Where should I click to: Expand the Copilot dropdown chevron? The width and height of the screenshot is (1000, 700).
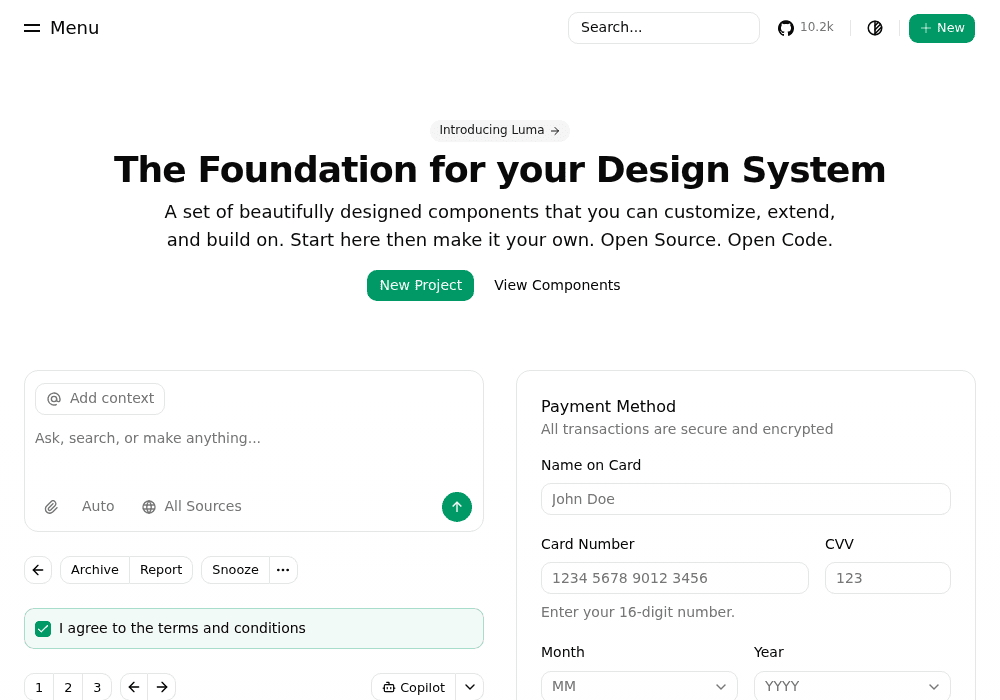tap(470, 687)
